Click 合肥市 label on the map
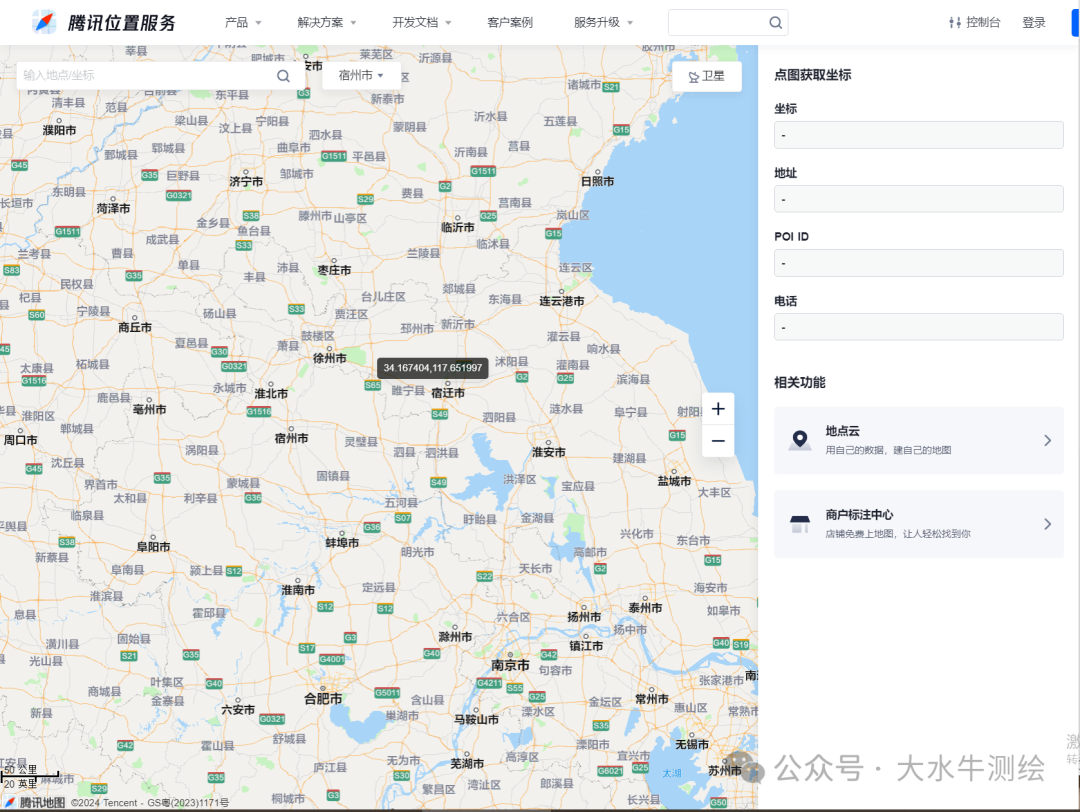This screenshot has height=812, width=1080. coord(323,698)
